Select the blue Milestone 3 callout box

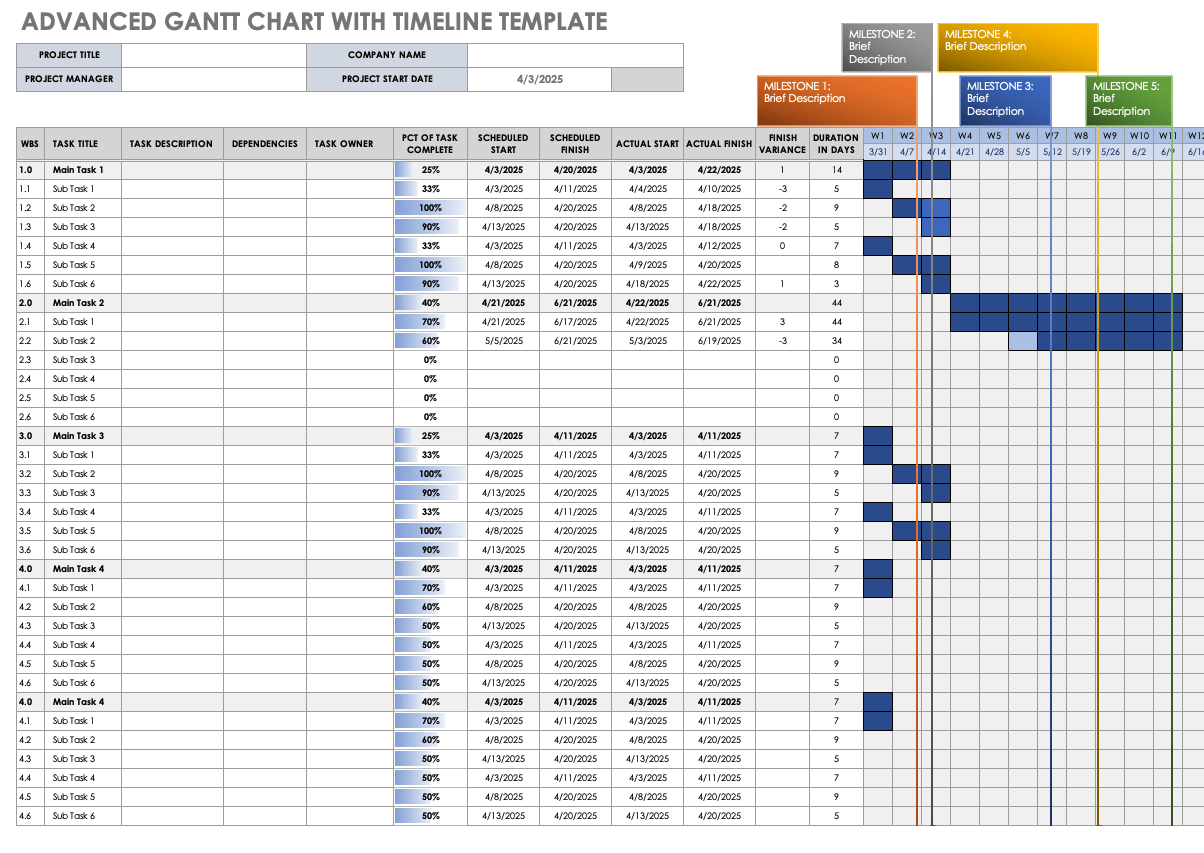(x=1004, y=99)
